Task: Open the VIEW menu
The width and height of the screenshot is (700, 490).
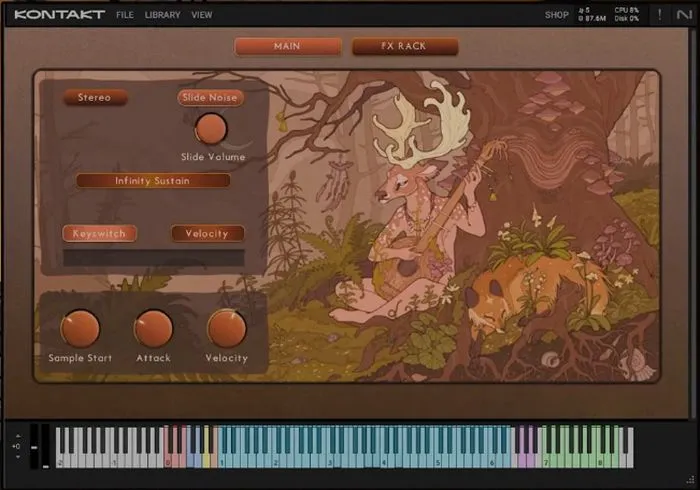Action: point(202,15)
